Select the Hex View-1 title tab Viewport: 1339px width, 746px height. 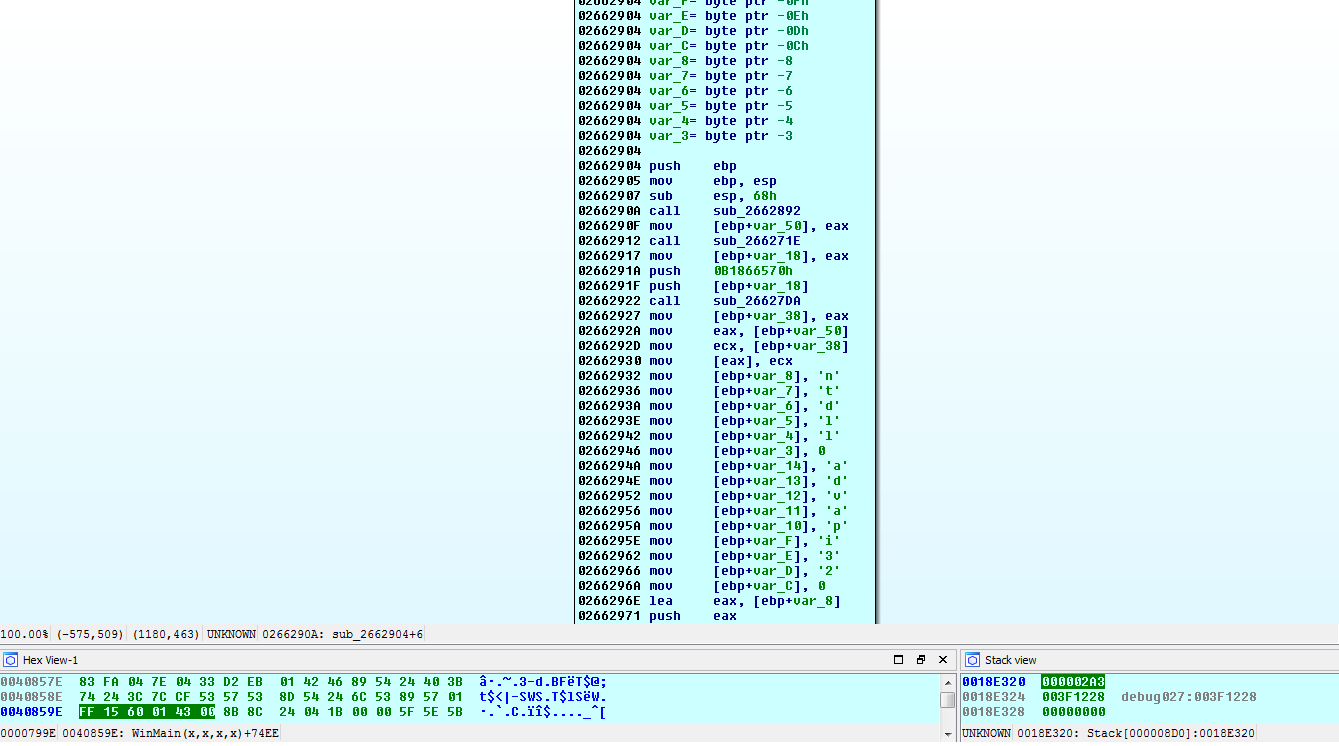coord(50,660)
